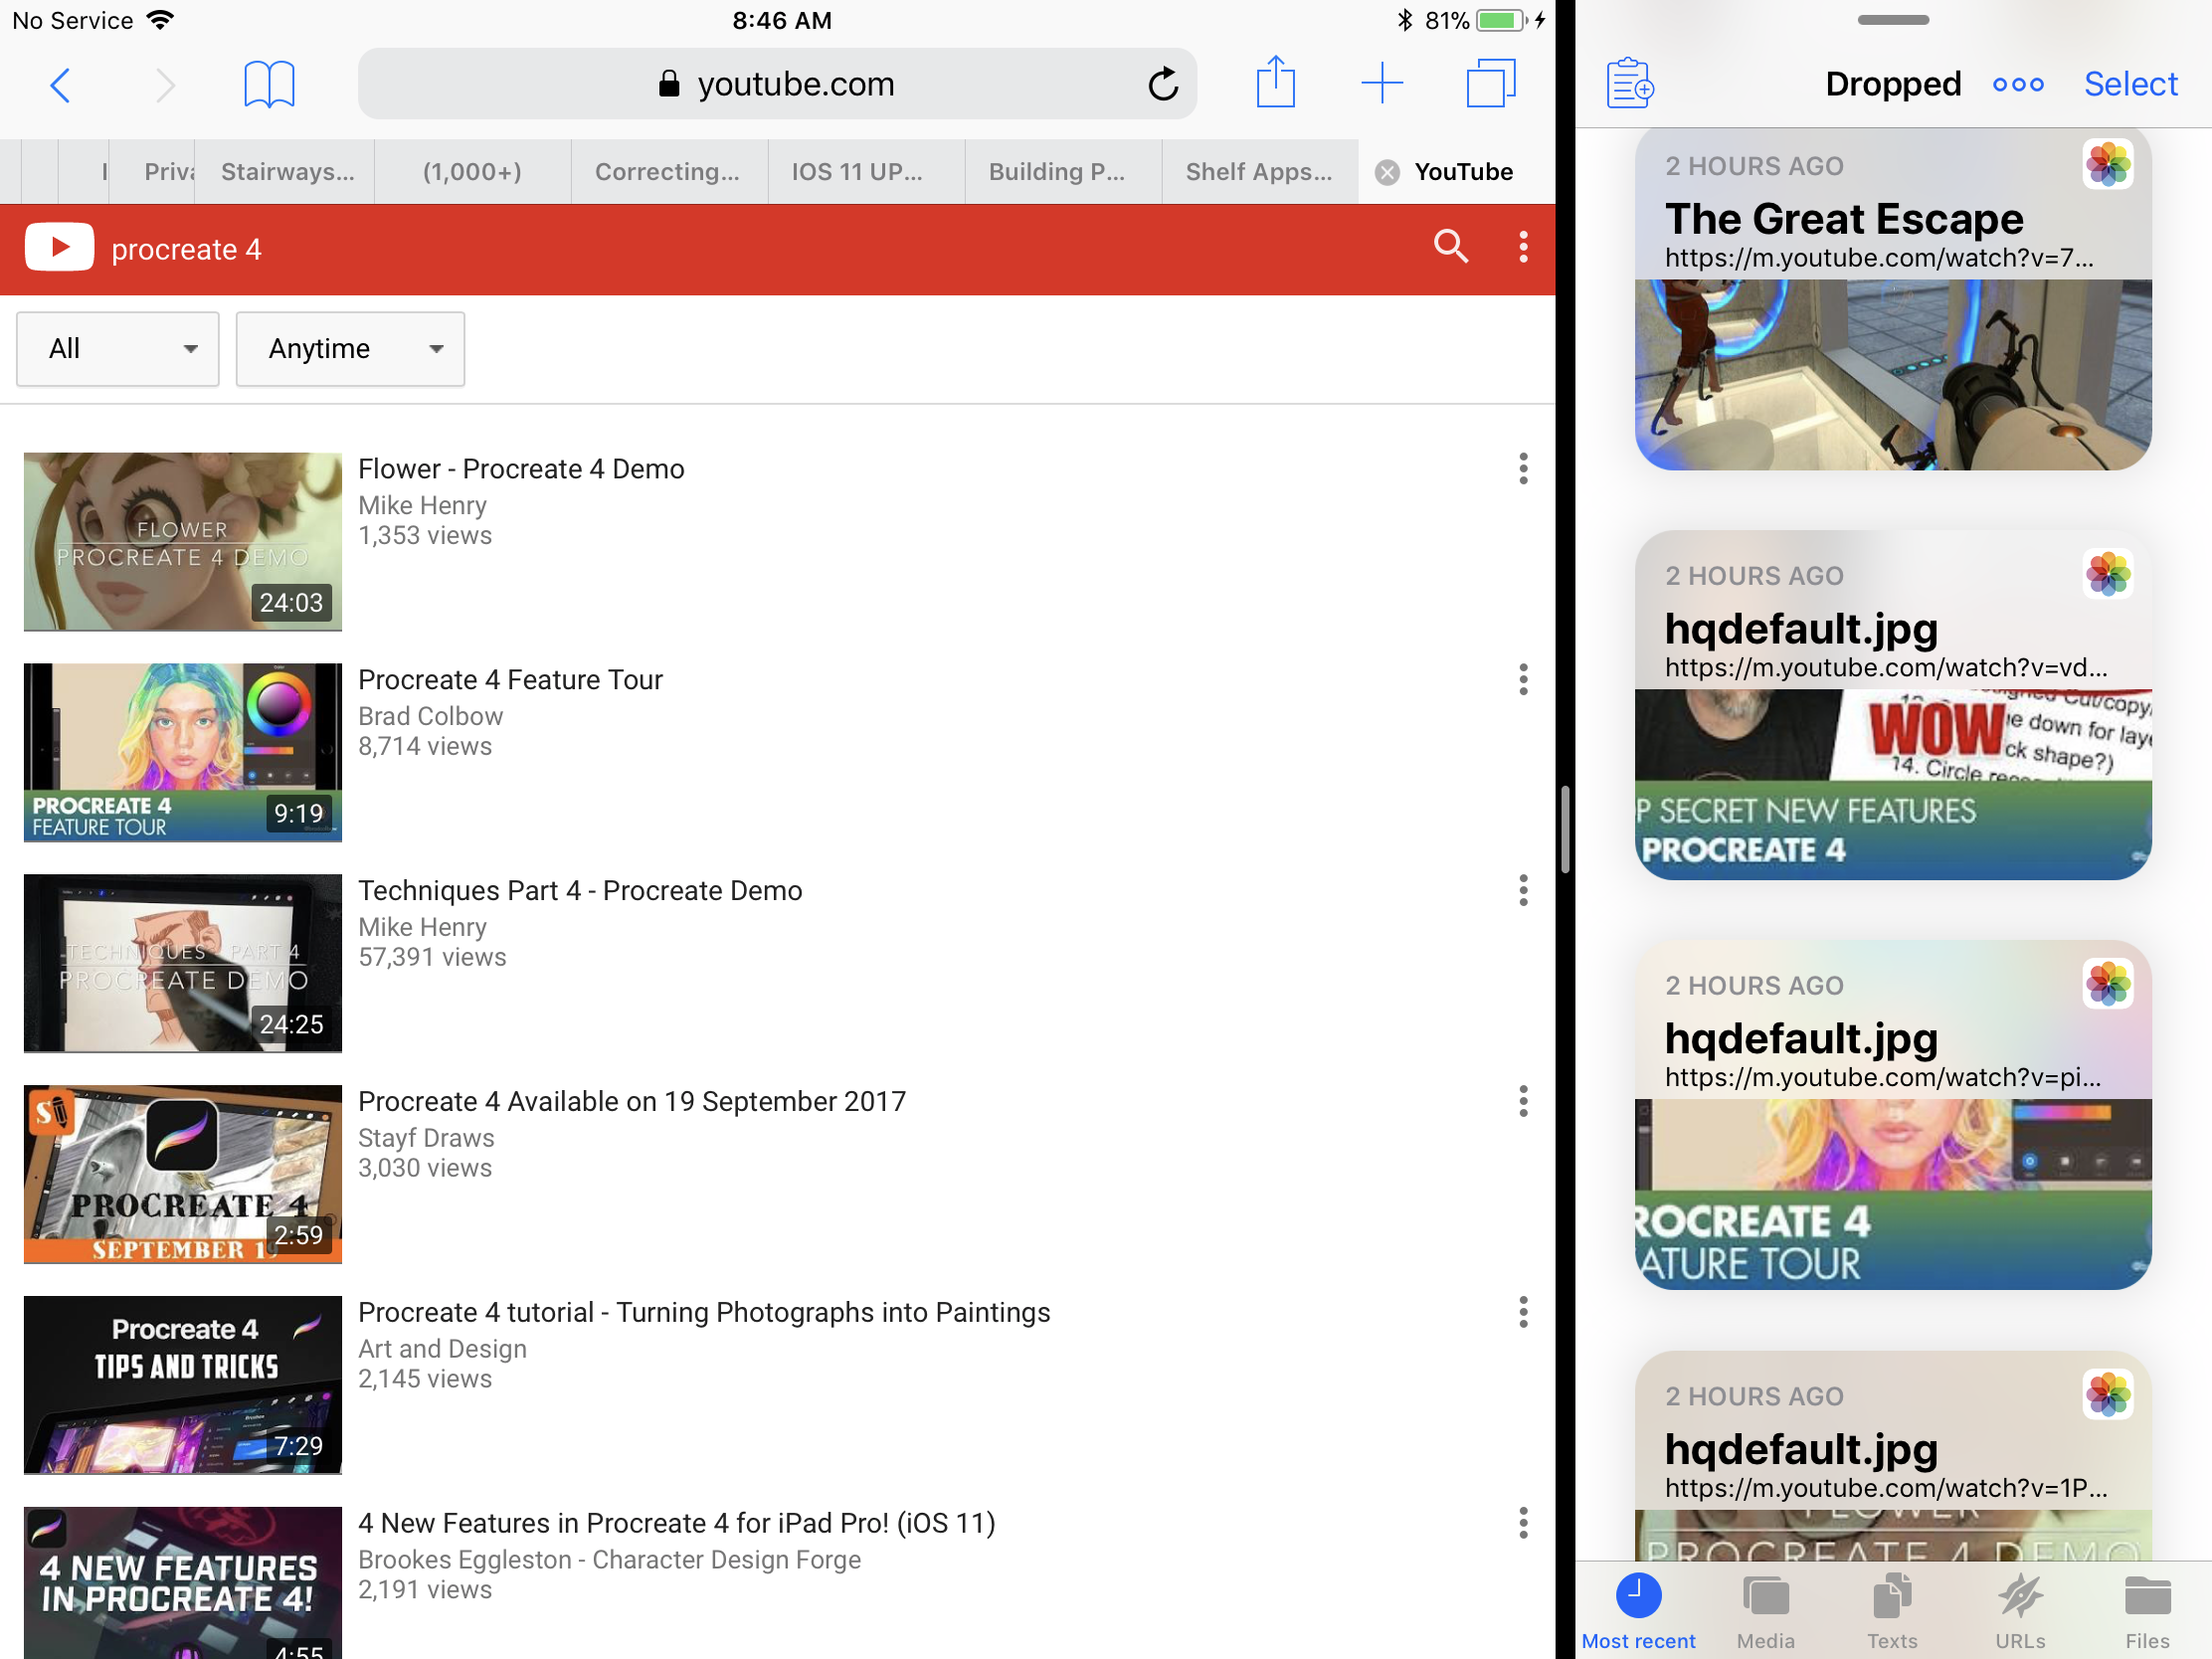Open Safari bookmarks book icon
This screenshot has width=2212, height=1659.
[x=269, y=84]
